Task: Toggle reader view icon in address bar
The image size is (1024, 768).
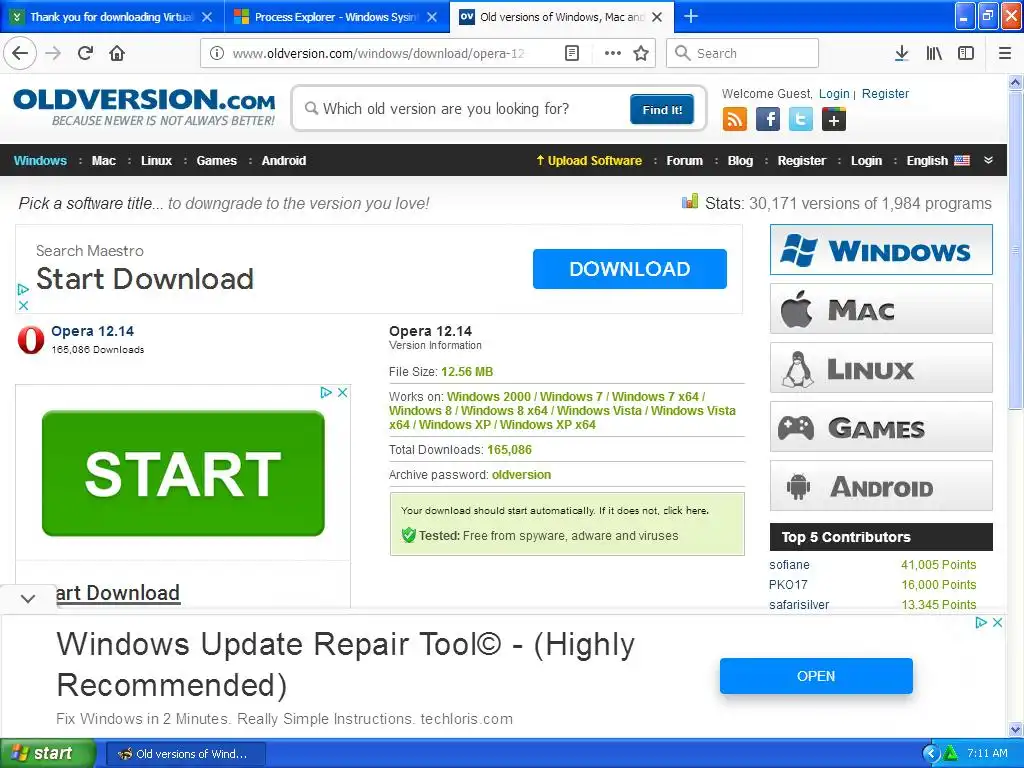Action: [x=571, y=53]
